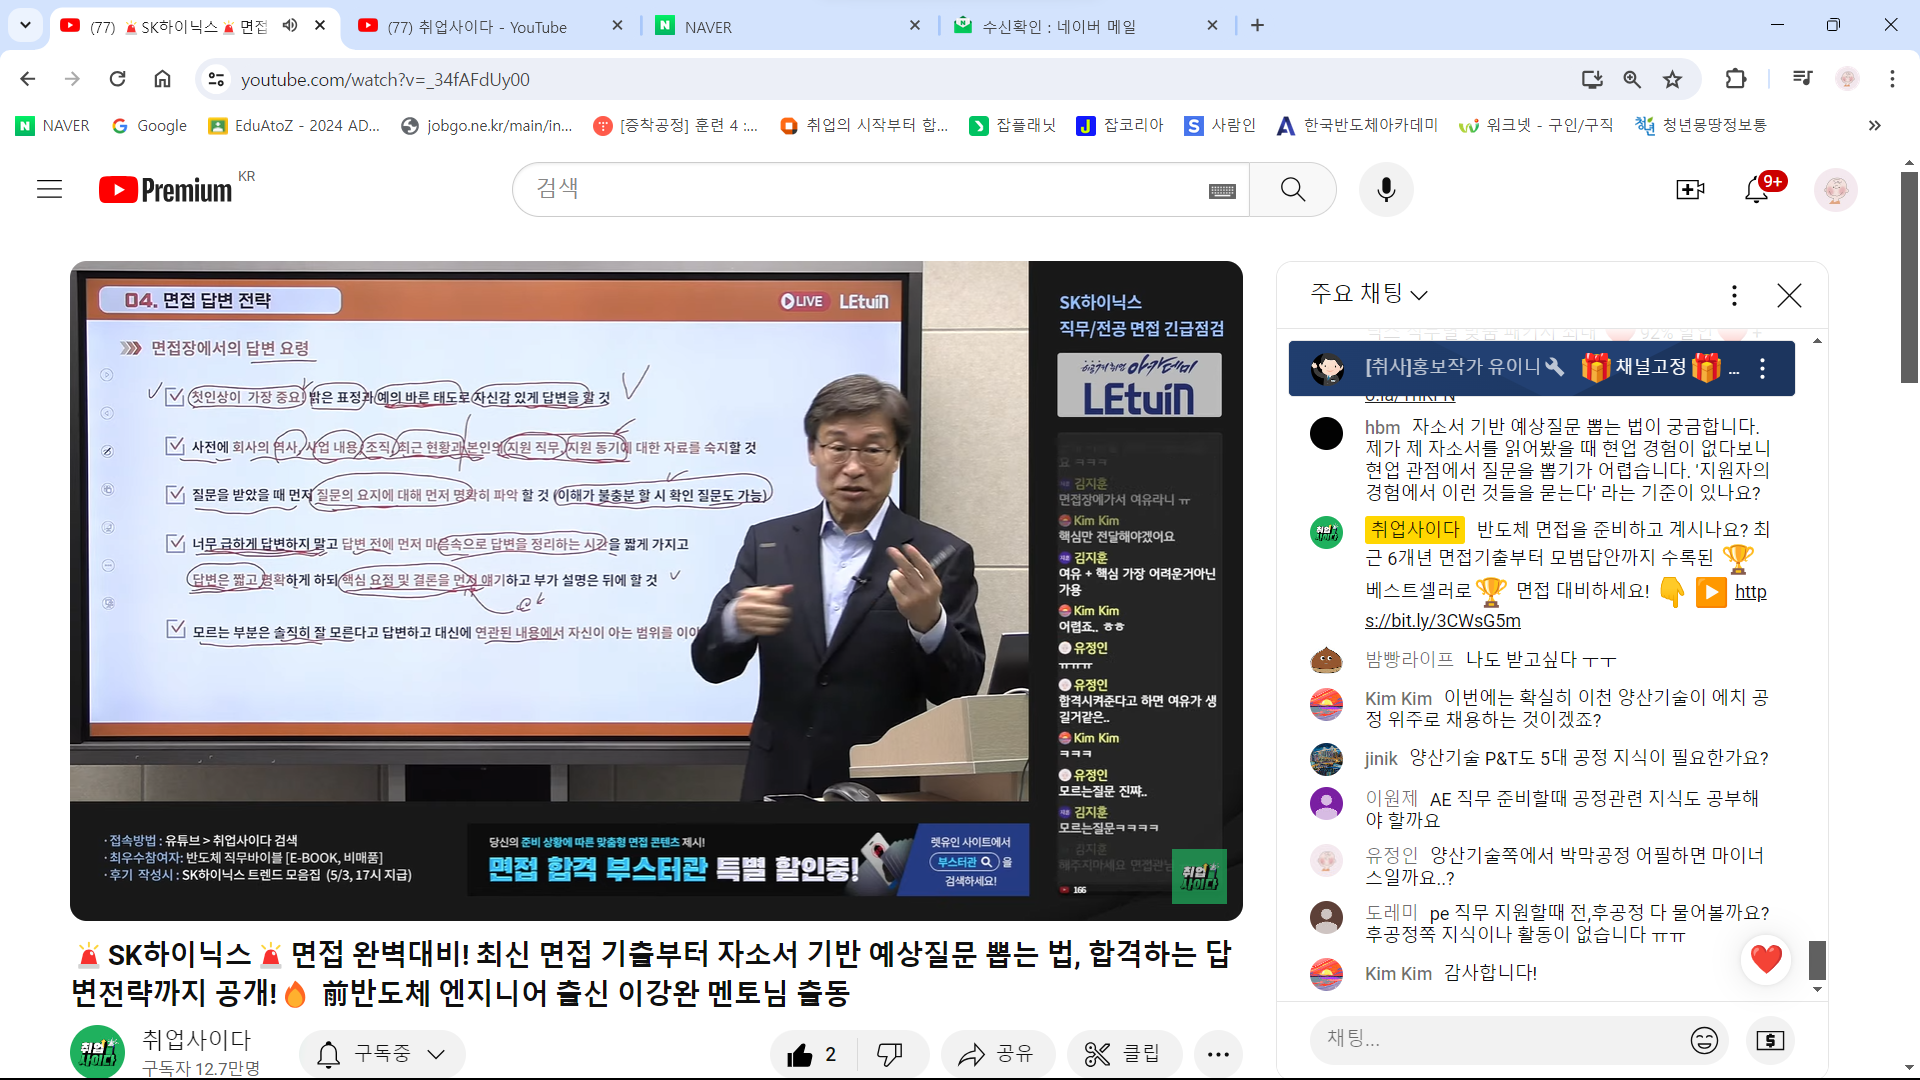The image size is (1920, 1080).
Task: Open the media control icon in the toolbar
Action: [1803, 79]
